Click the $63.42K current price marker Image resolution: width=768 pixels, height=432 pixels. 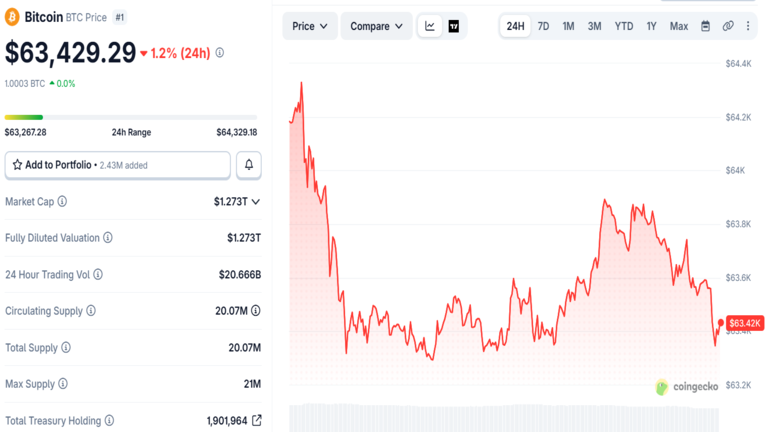(x=744, y=323)
